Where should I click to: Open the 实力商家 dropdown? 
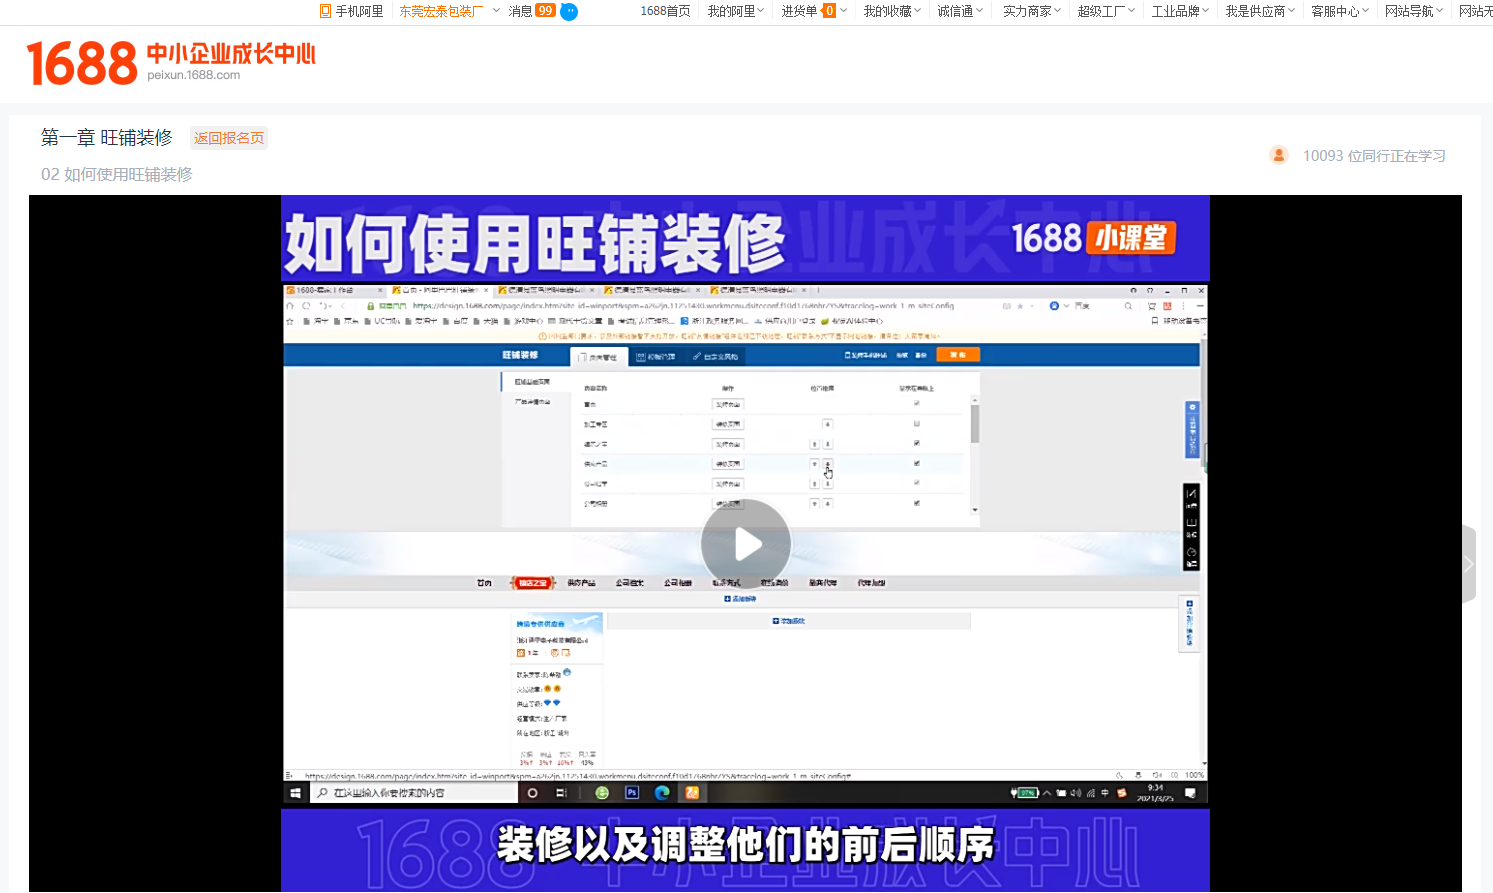click(1032, 11)
